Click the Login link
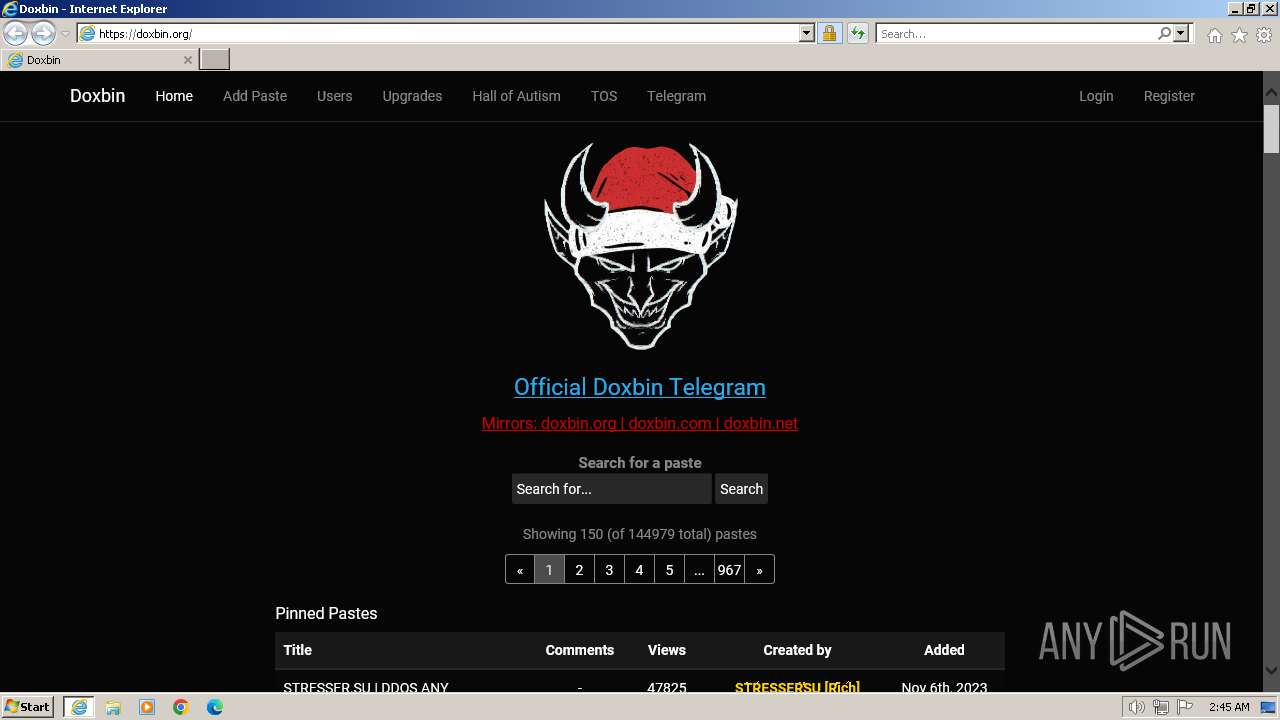 click(x=1096, y=96)
